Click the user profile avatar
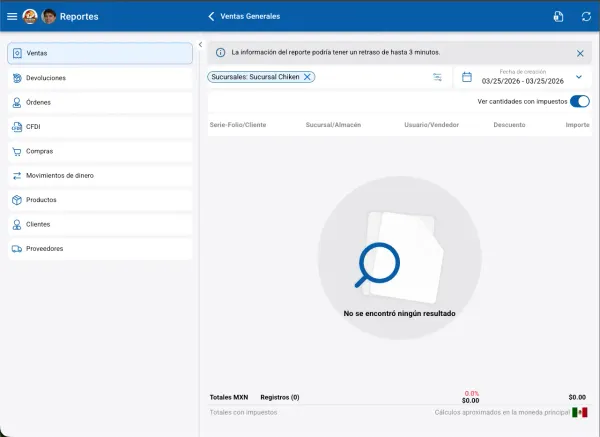The image size is (600, 437). tap(48, 16)
